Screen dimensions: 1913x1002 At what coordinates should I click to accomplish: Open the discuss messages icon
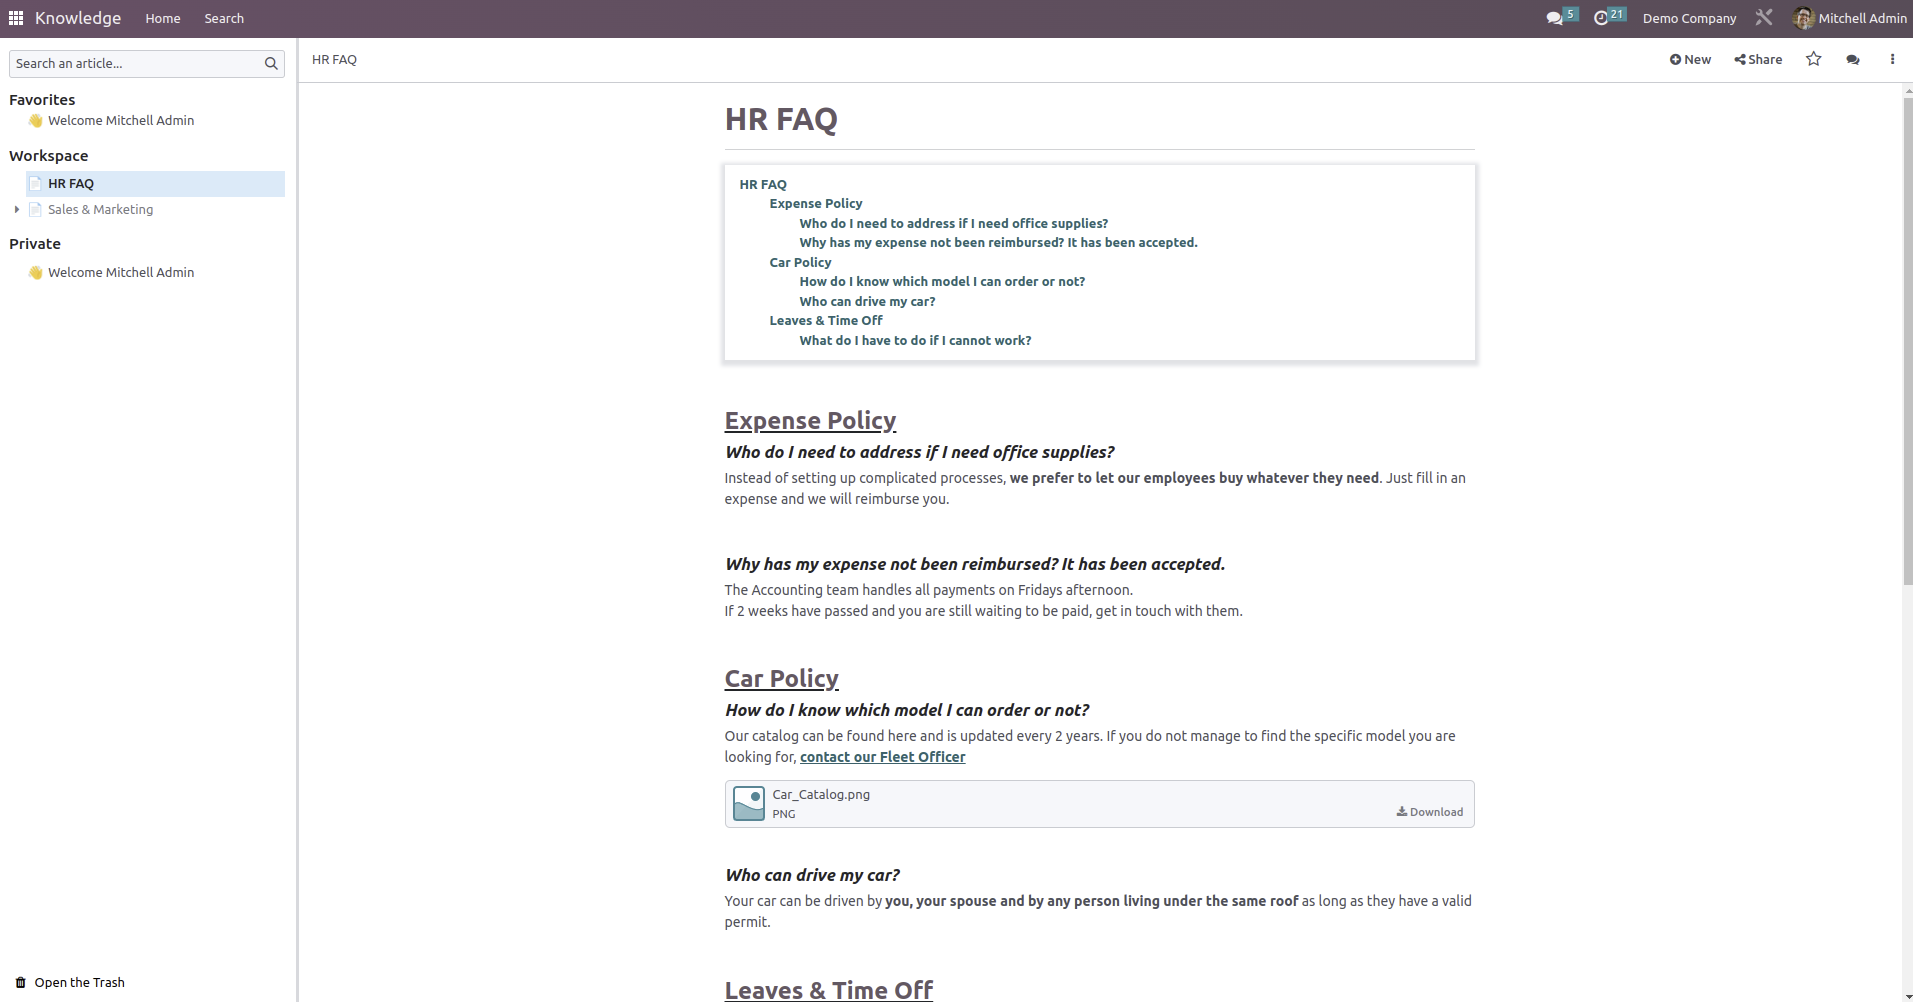coord(1555,18)
